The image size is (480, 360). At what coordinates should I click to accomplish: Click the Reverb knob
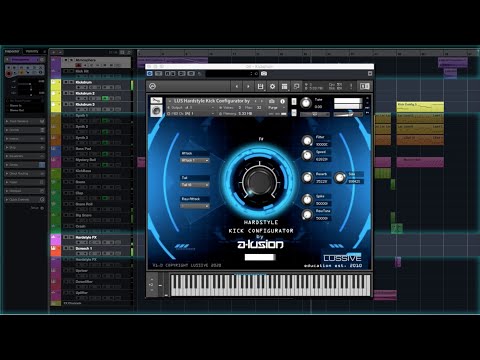pos(307,178)
